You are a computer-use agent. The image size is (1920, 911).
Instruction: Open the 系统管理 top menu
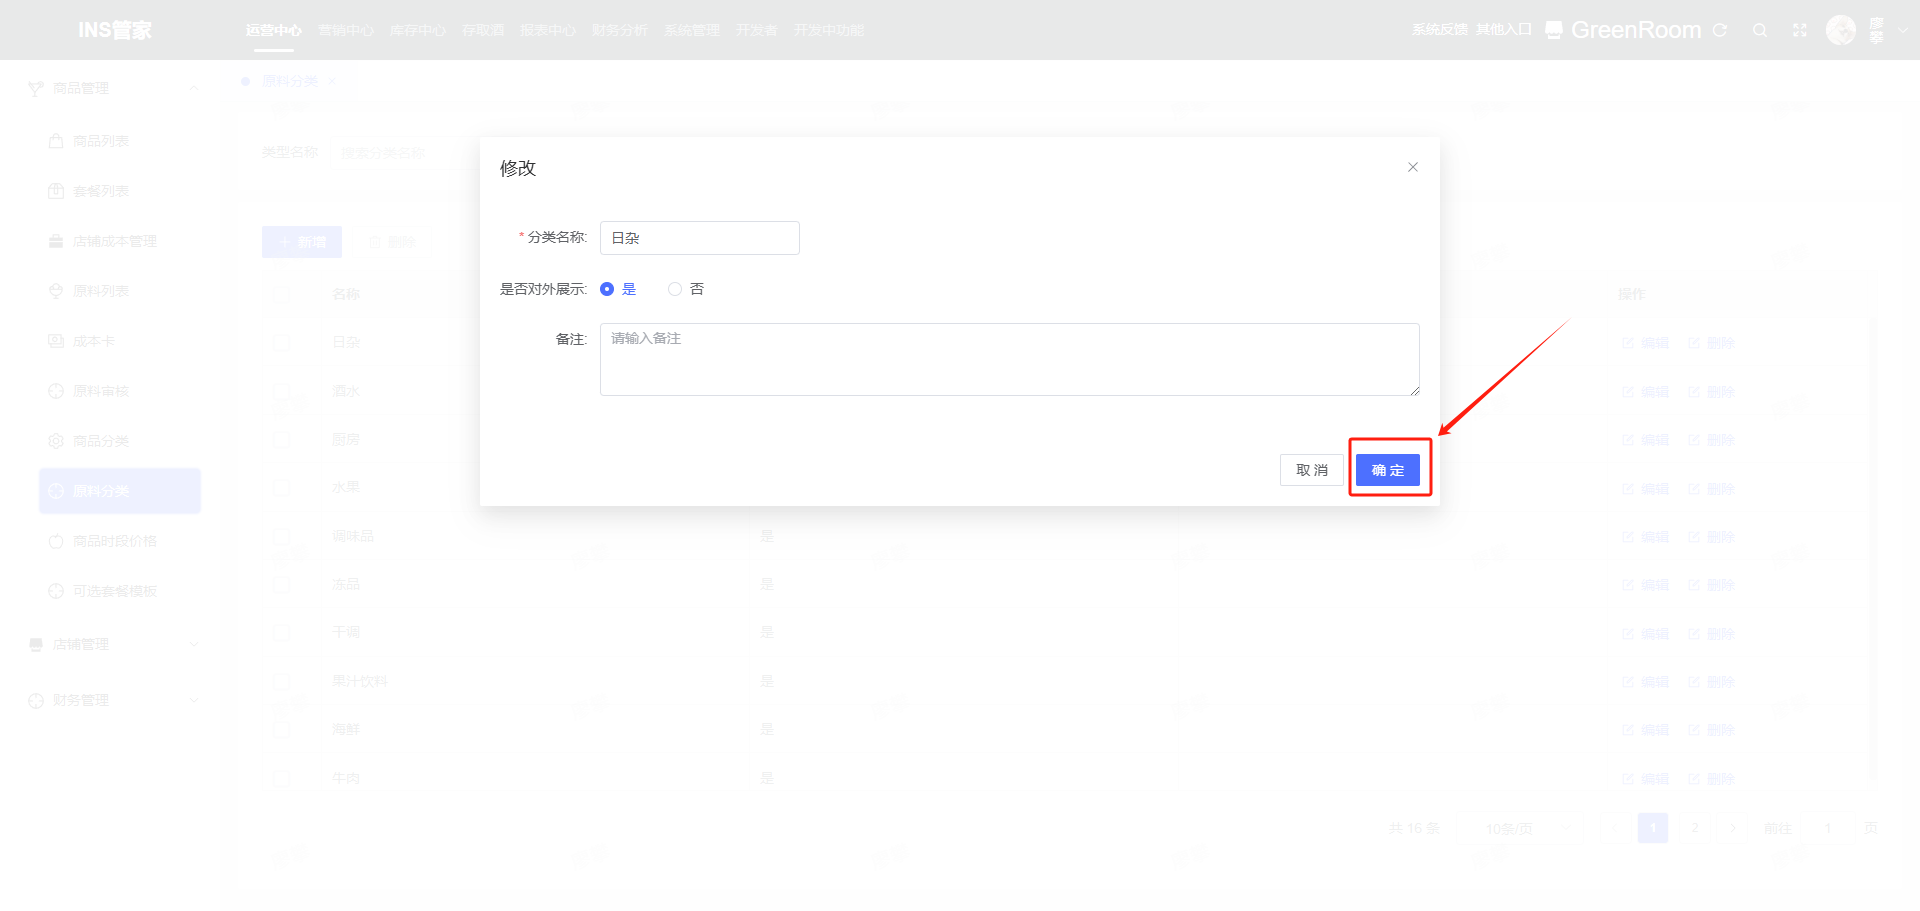(x=692, y=30)
